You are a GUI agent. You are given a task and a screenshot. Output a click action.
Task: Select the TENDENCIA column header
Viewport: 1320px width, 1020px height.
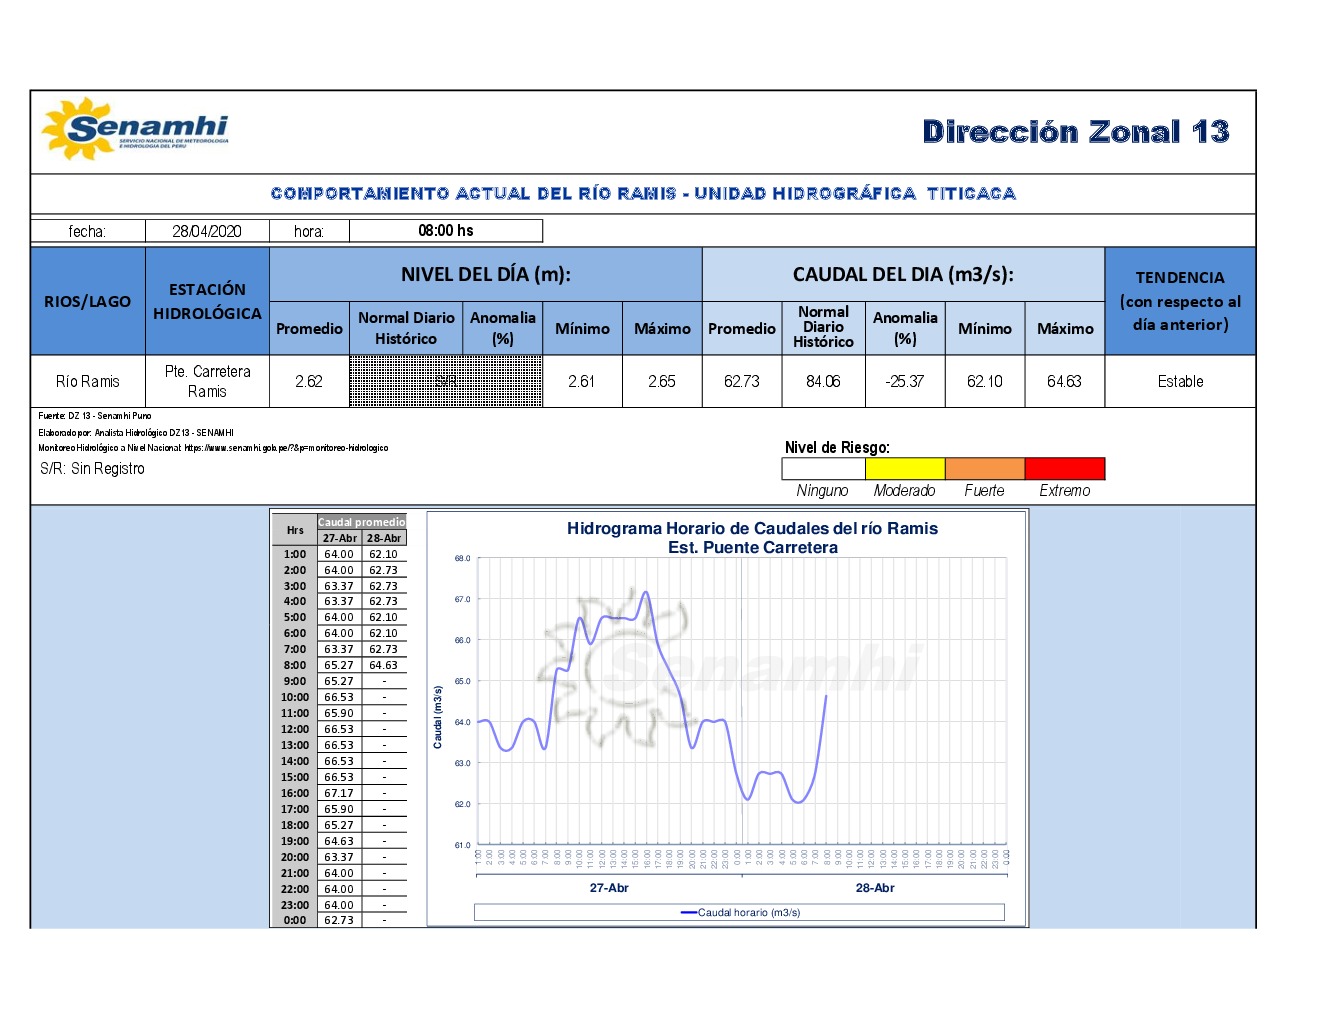pos(1180,301)
